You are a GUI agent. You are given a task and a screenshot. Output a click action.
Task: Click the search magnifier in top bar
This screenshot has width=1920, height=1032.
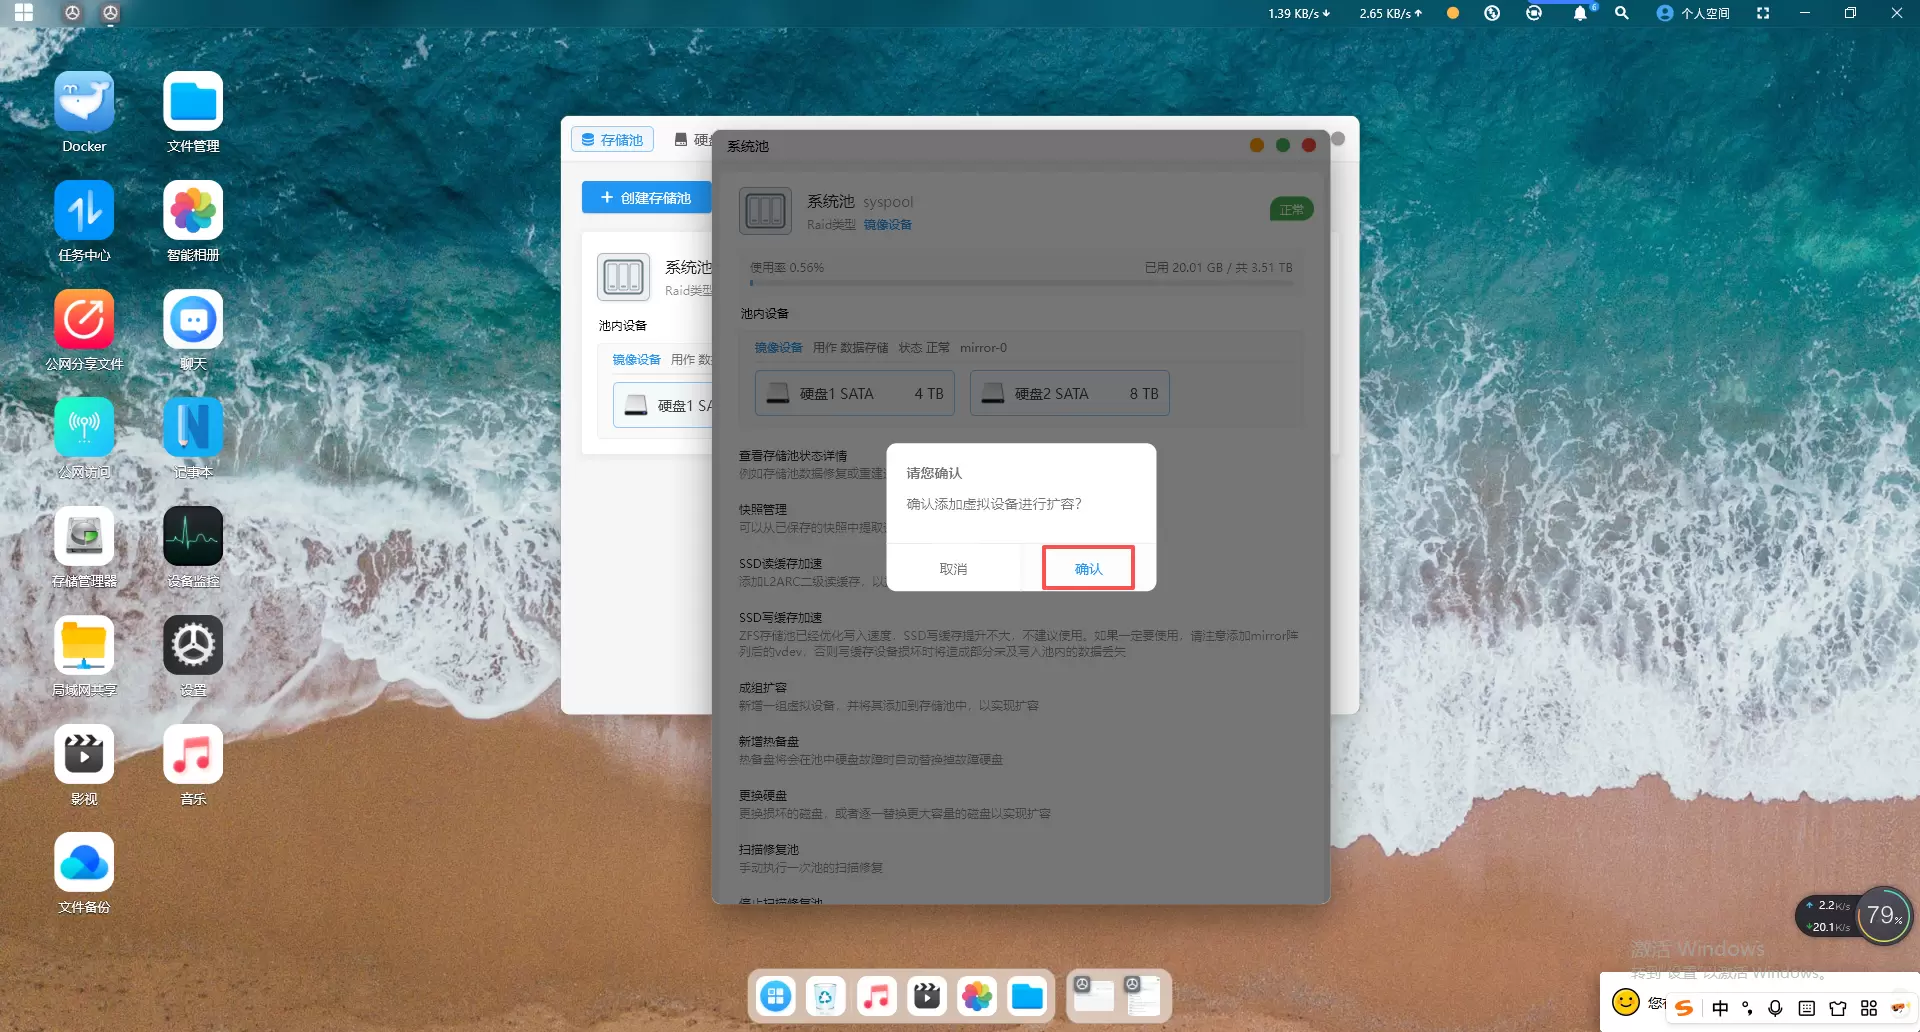1621,13
